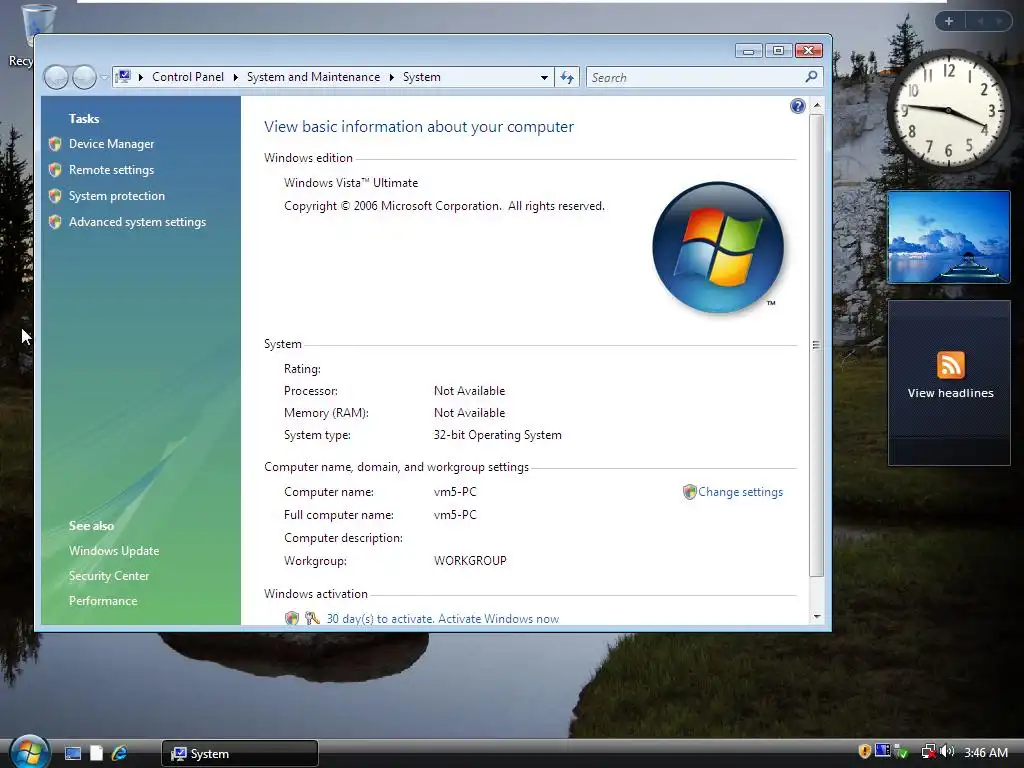Click the Windows Start orb
The height and width of the screenshot is (768, 1024).
[28, 751]
